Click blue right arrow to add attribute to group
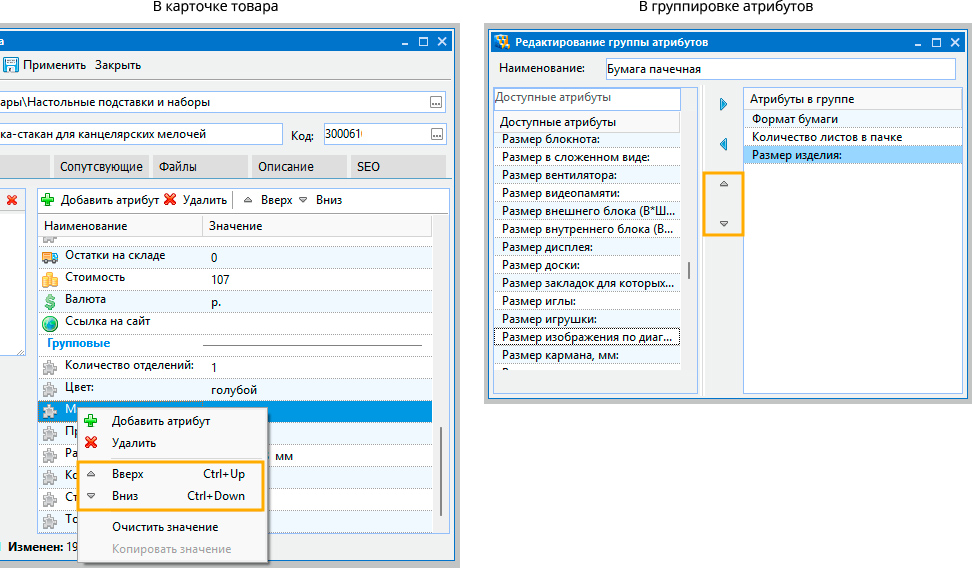972x568 pixels. pos(723,104)
